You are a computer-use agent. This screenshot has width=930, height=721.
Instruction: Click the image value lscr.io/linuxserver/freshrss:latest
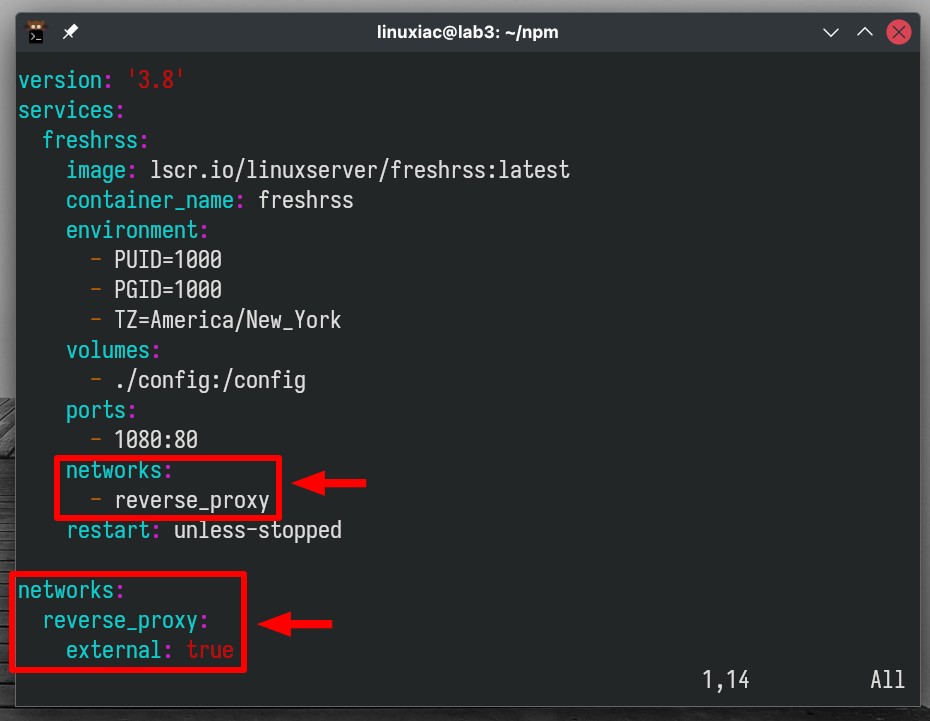[x=360, y=170]
